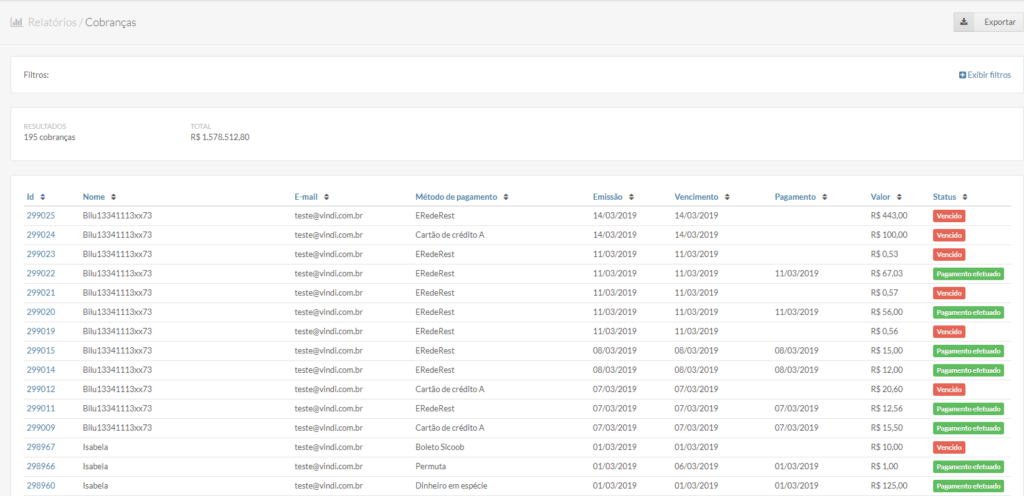Screen dimensions: 1024x496
Task: Go to Relatórios breadcrumb
Action: tap(52, 22)
